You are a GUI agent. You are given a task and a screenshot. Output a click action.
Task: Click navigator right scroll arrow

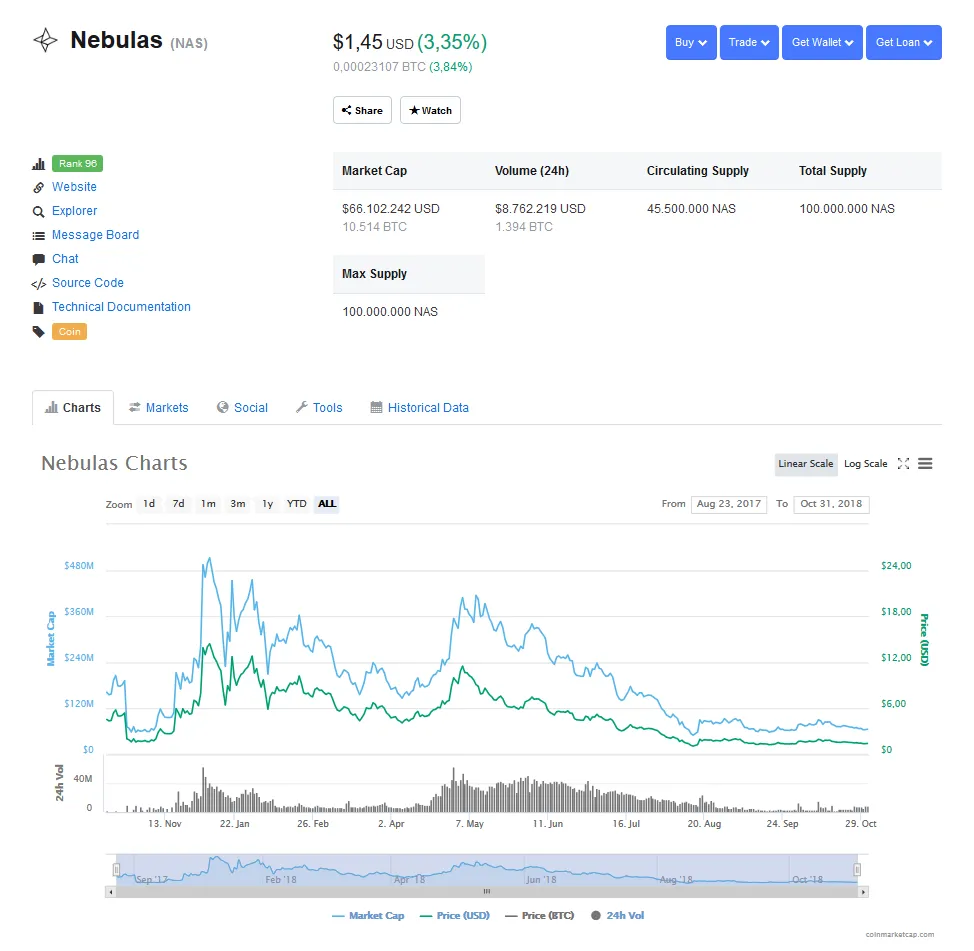tap(863, 892)
